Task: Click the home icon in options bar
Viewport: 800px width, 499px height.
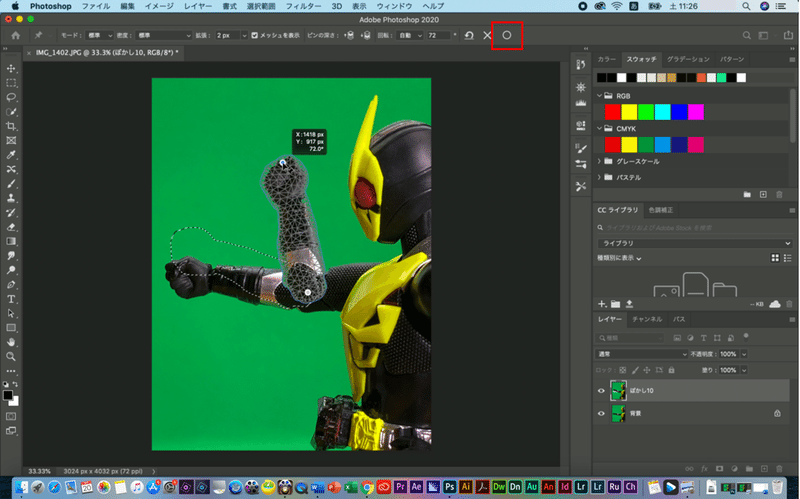Action: tap(16, 35)
